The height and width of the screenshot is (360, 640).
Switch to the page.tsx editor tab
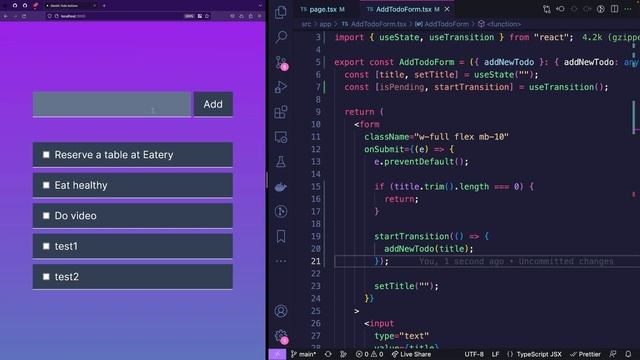click(x=322, y=9)
